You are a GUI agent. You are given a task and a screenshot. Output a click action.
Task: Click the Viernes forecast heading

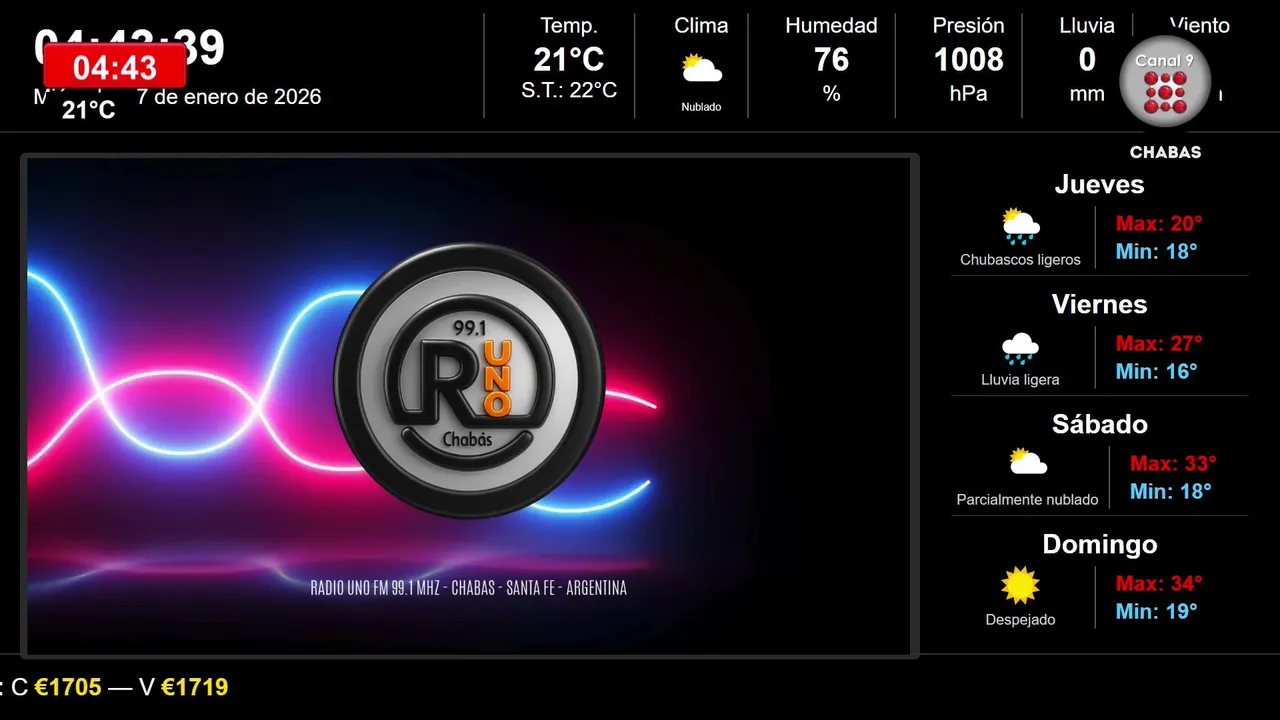click(x=1099, y=304)
